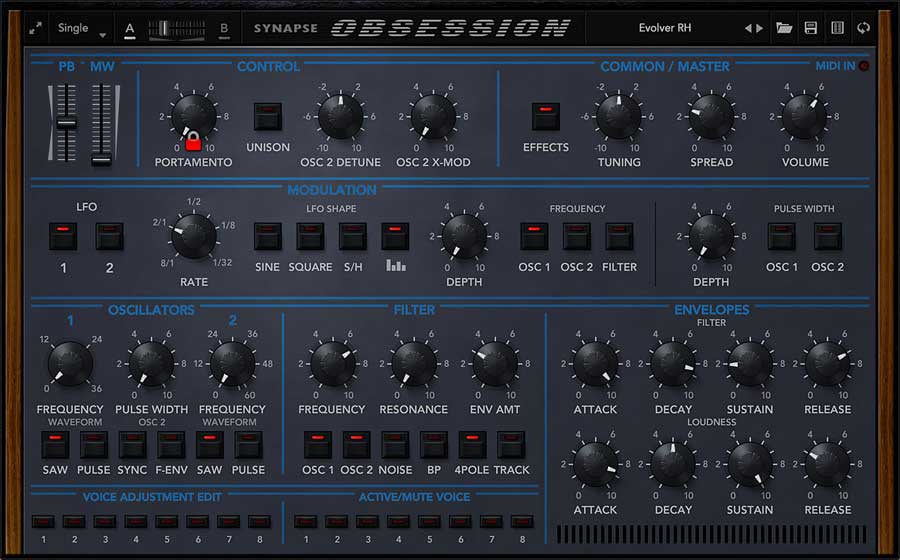Click the loudness envelope RELEASE knob
This screenshot has width=900, height=560.
[828, 464]
